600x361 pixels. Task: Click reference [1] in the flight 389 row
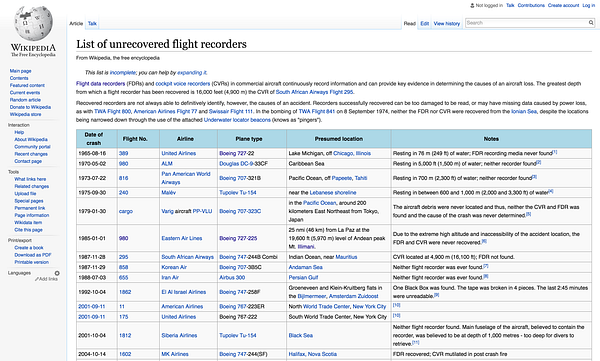coord(555,152)
